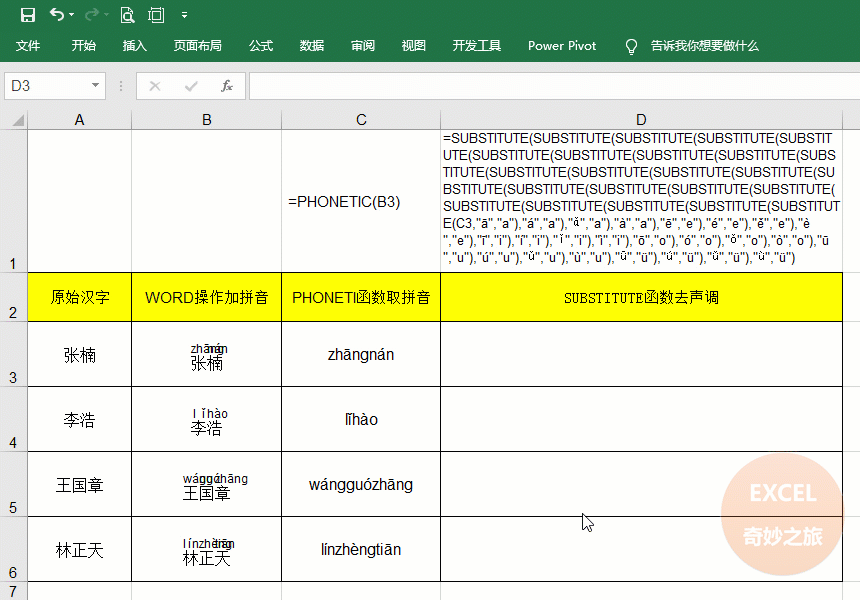The width and height of the screenshot is (860, 600).
Task: Click cell A5 with 王国章
Action: point(80,484)
